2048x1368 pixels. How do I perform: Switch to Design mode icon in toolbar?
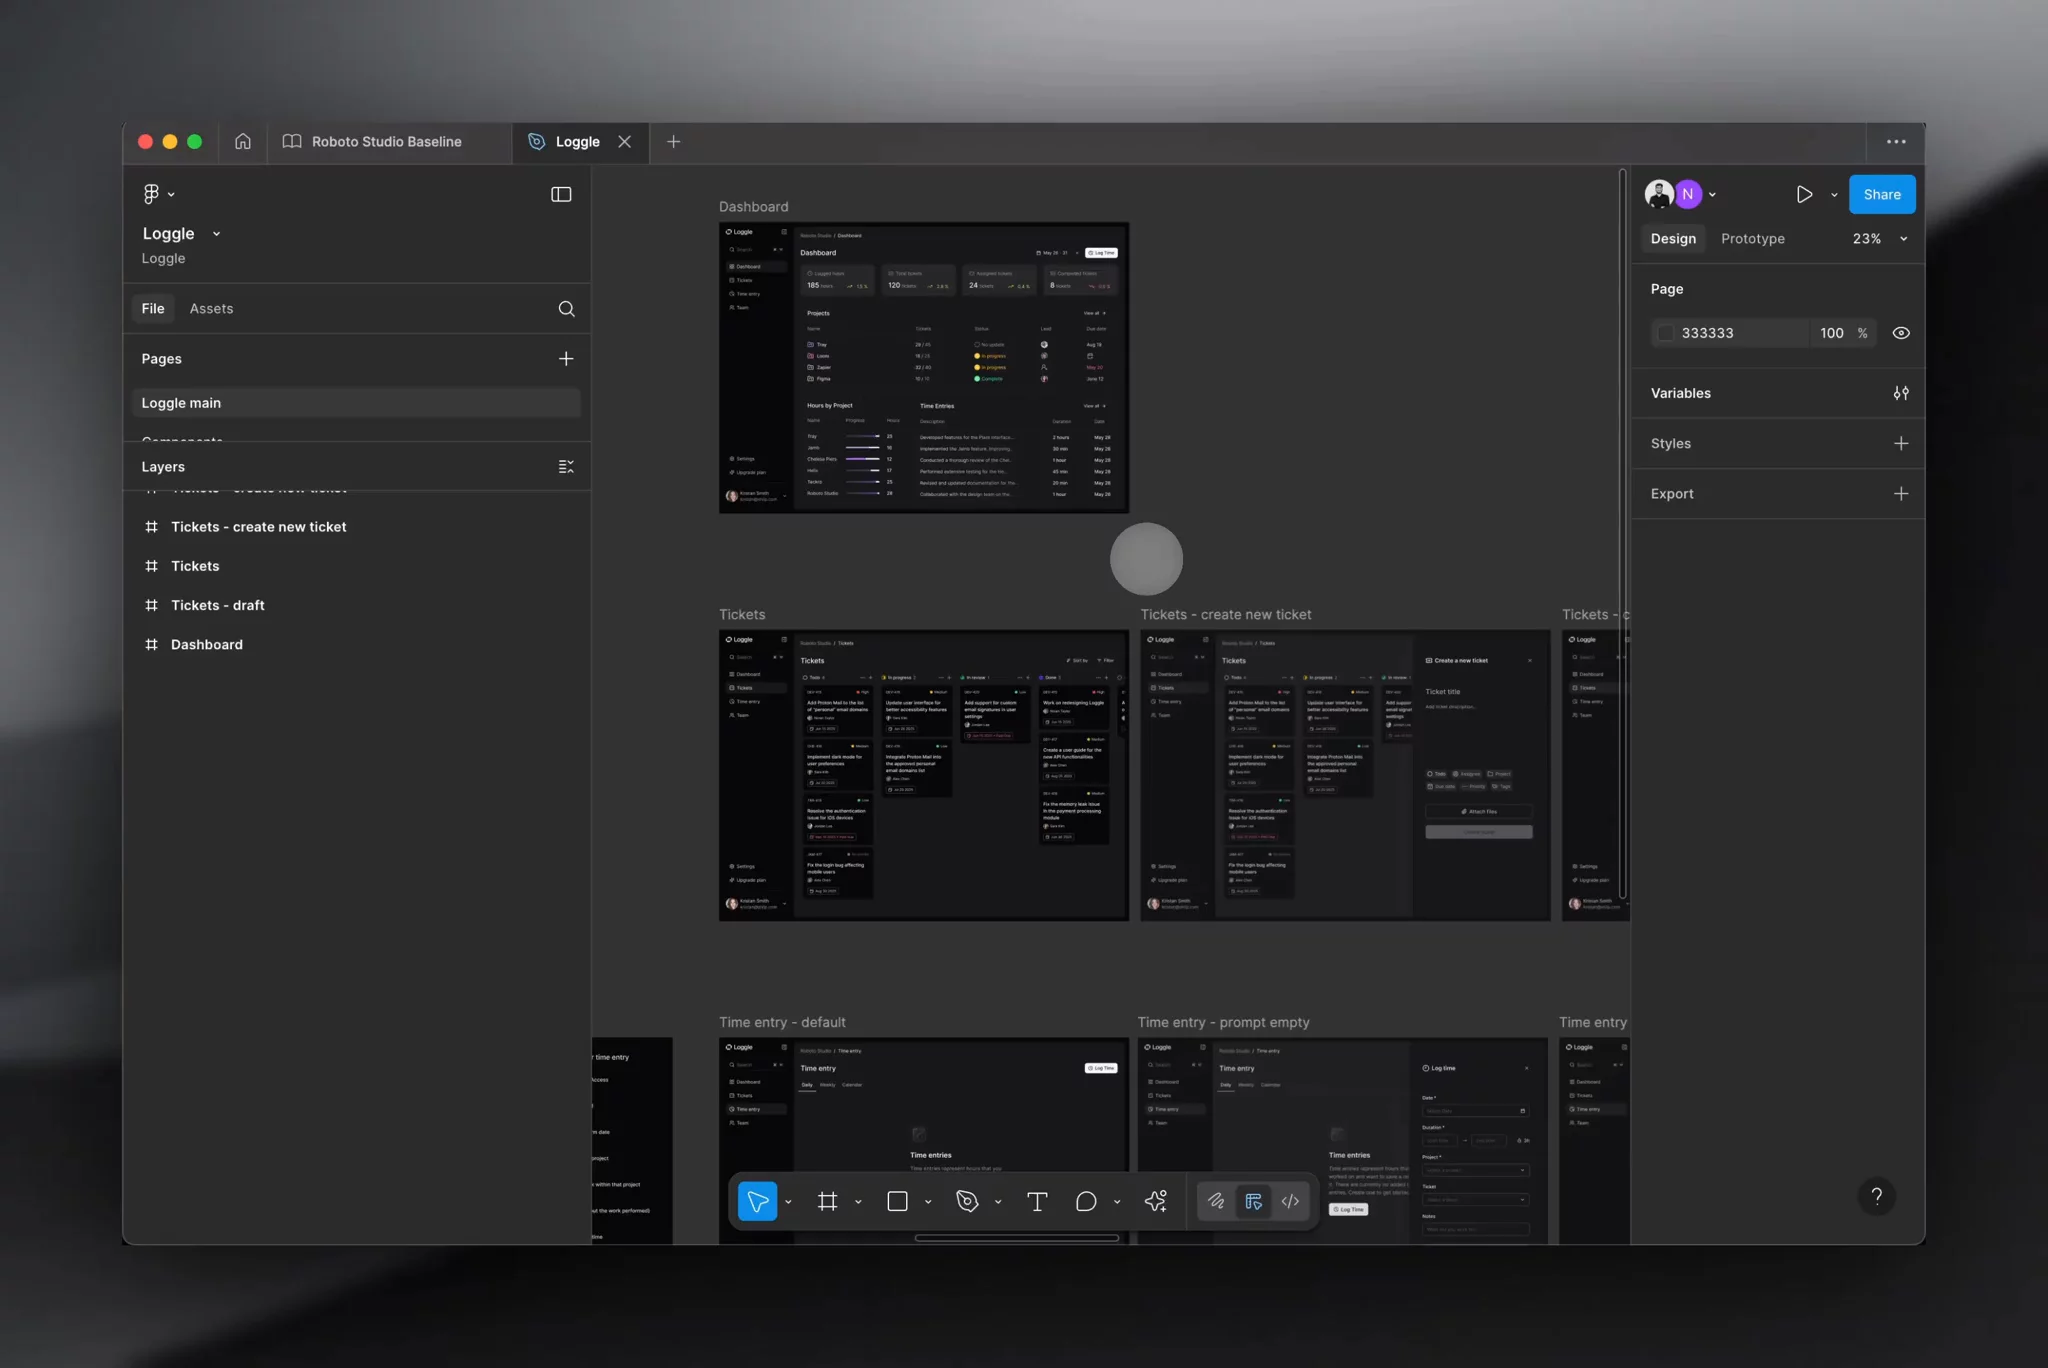[x=1253, y=1201]
